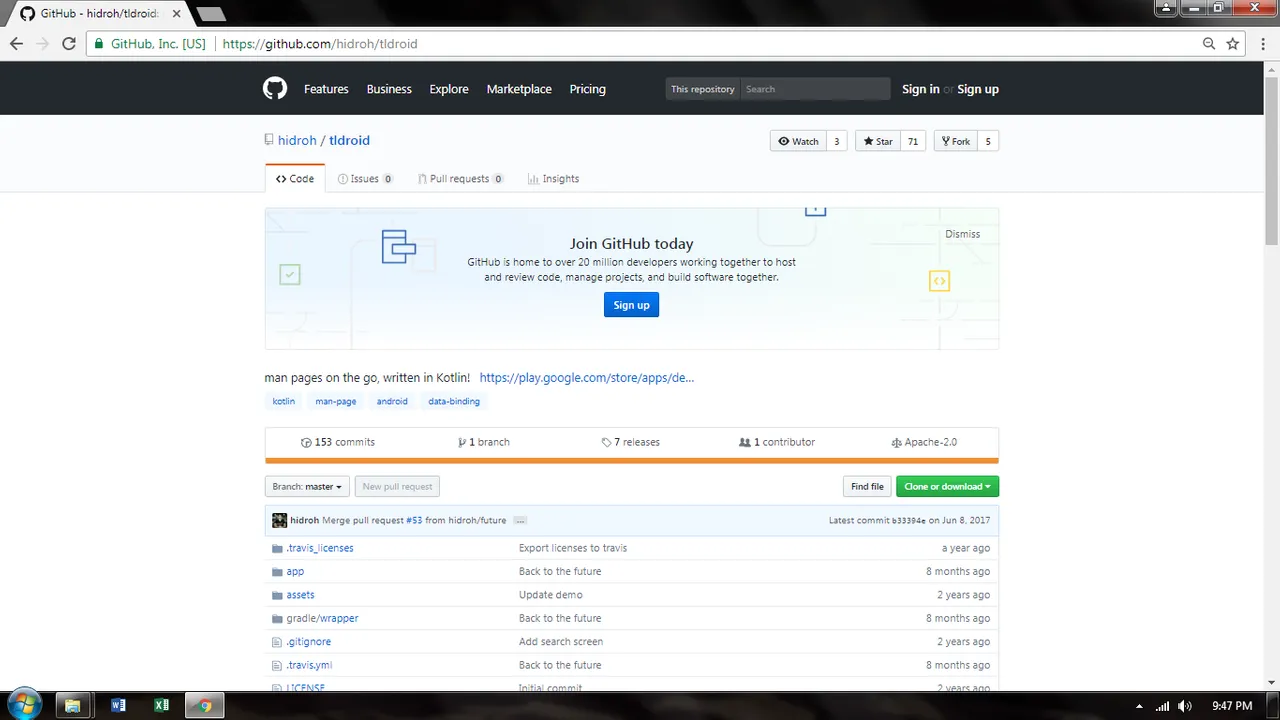Viewport: 1280px width, 720px height.
Task: Open the assets folder
Action: pyautogui.click(x=300, y=595)
